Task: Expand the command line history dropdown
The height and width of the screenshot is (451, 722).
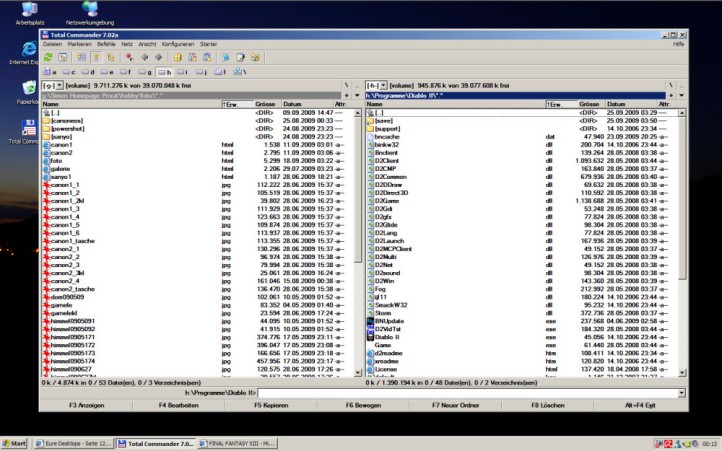Action: click(681, 393)
